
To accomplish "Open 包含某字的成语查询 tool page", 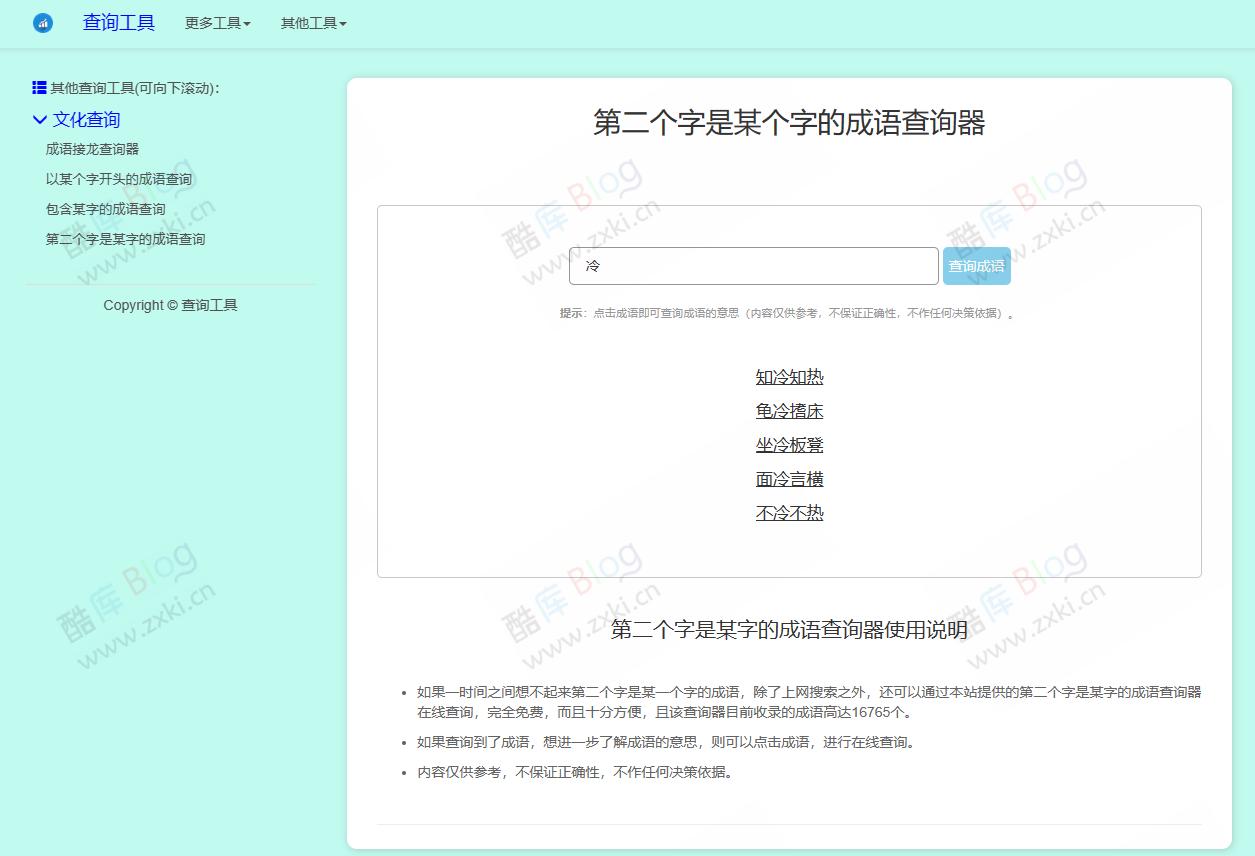I will click(x=104, y=208).
